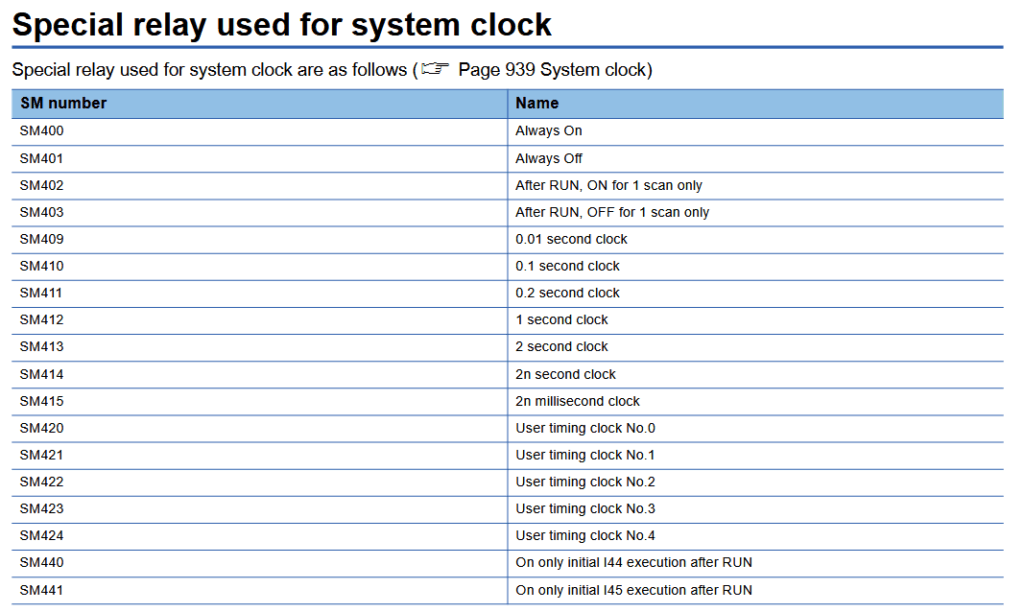Screen dimensions: 1024x612
Task: Select 'User timing clock No.4' entry
Action: coord(585,536)
